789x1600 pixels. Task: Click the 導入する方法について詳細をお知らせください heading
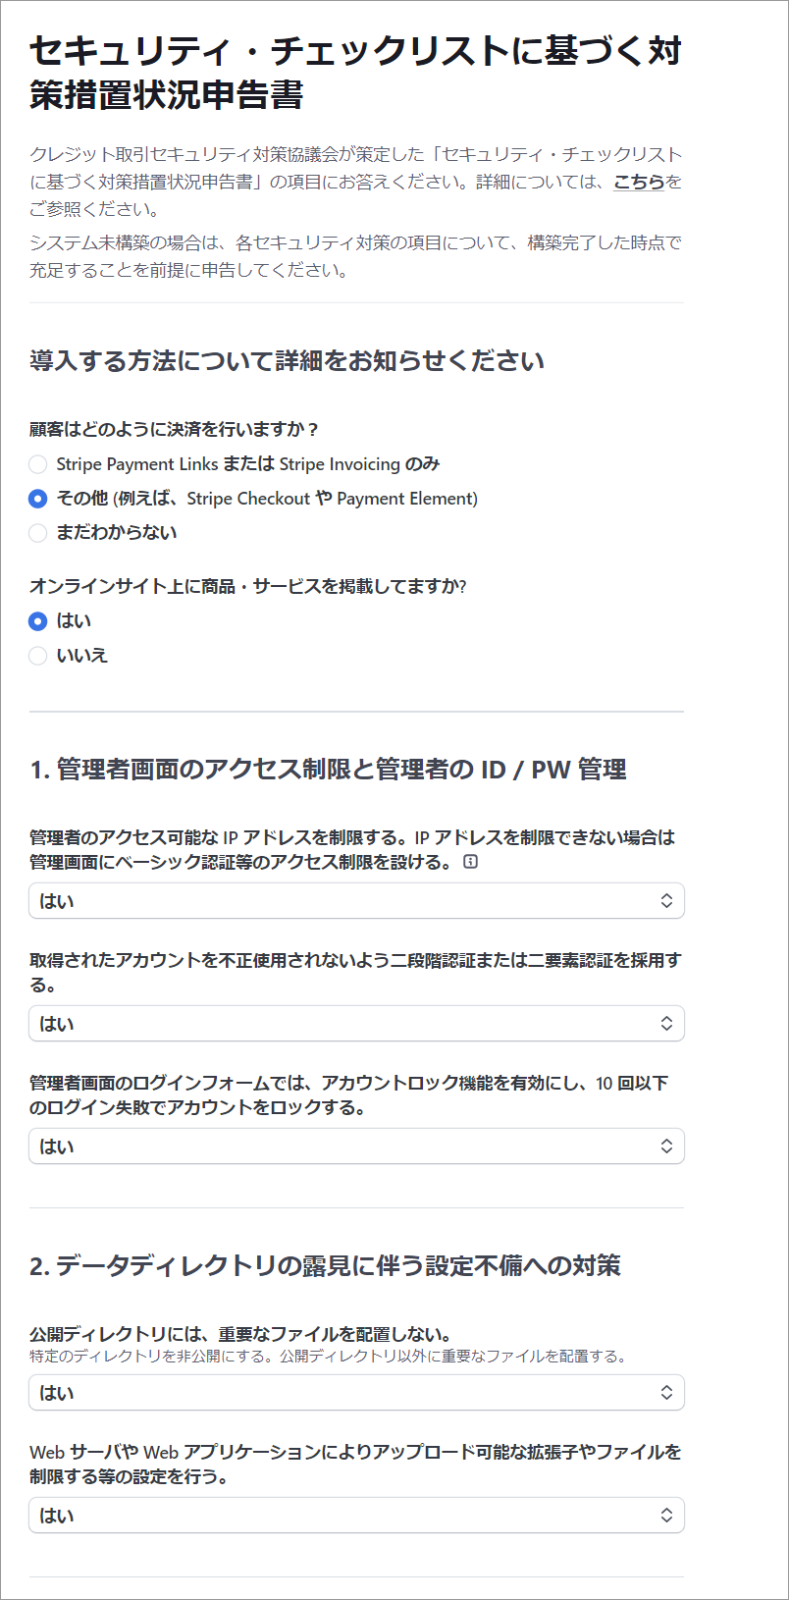[x=287, y=361]
